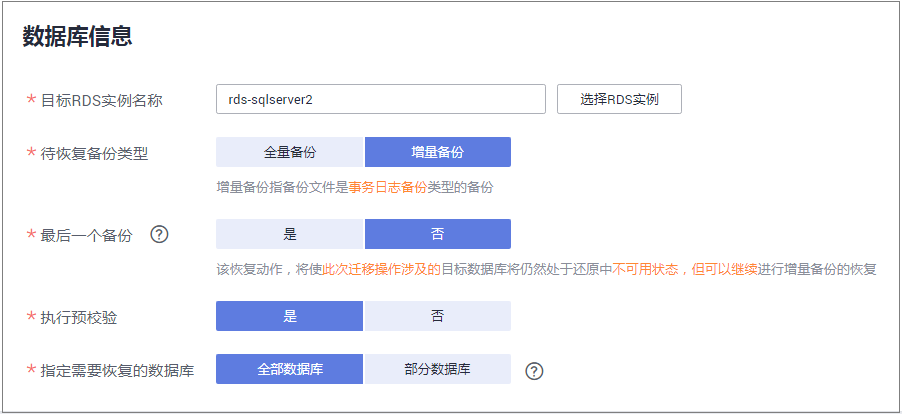
Task: Click the 数据库信息 section heading
Action: (78, 37)
